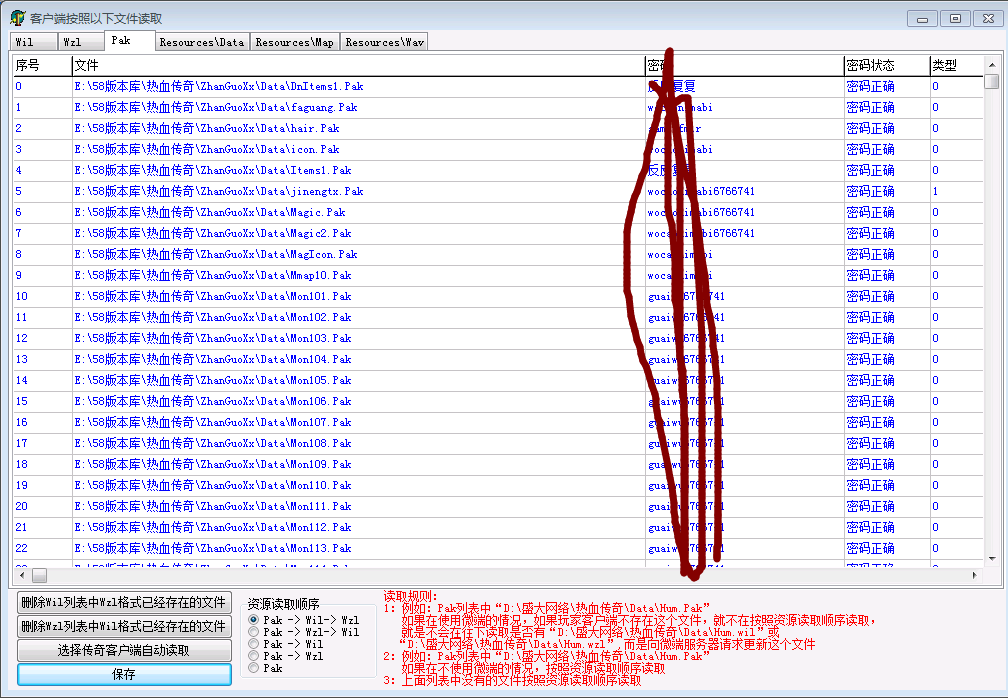Click the horizontal scrollbar left arrow

[22, 575]
